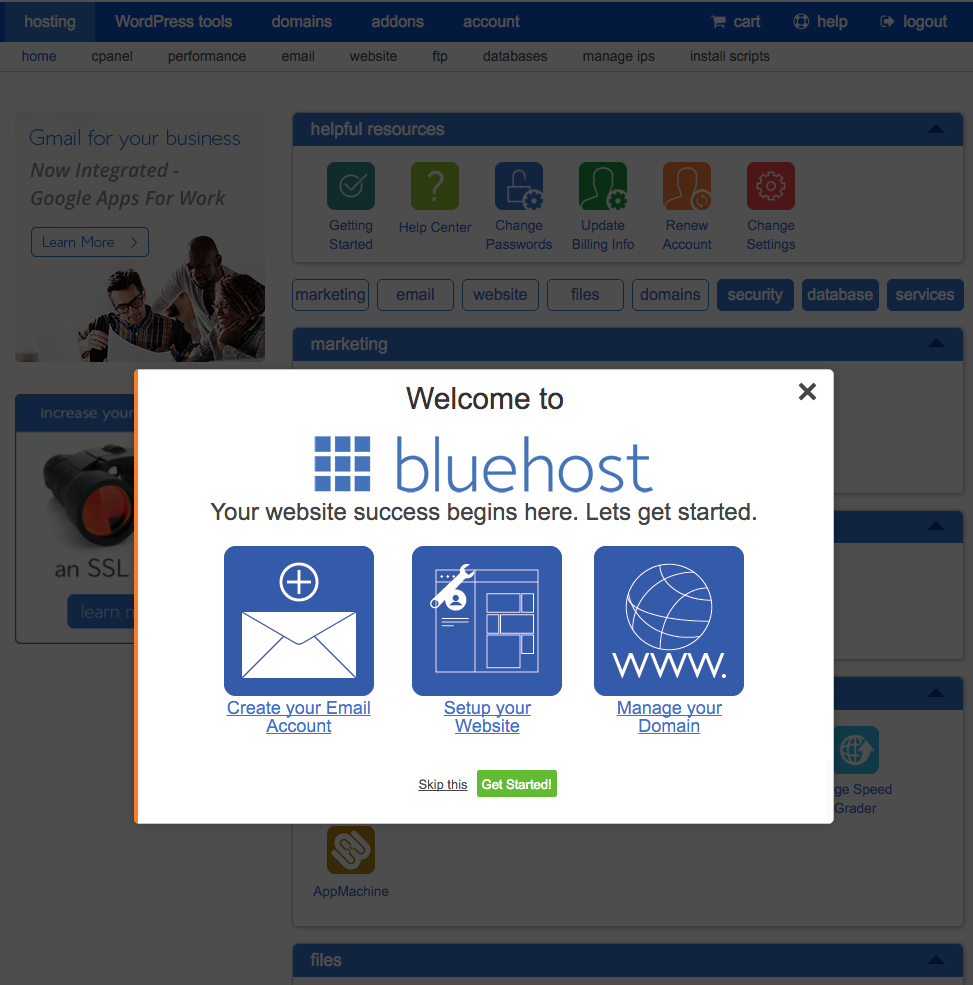Click the green Get Started! button

(516, 784)
